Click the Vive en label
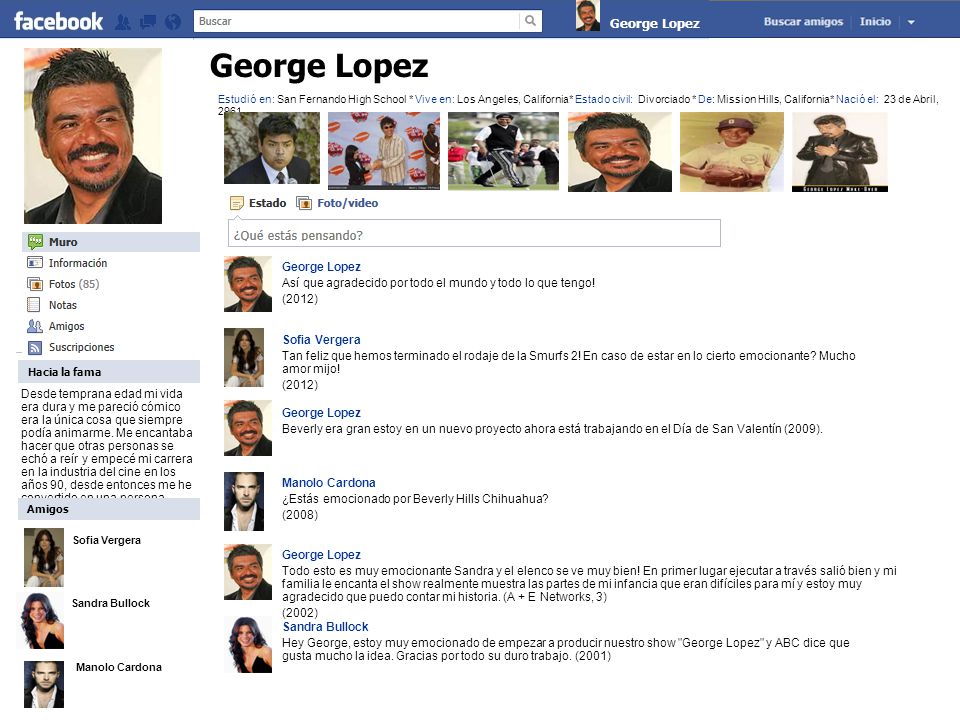960x720 pixels. click(x=435, y=99)
